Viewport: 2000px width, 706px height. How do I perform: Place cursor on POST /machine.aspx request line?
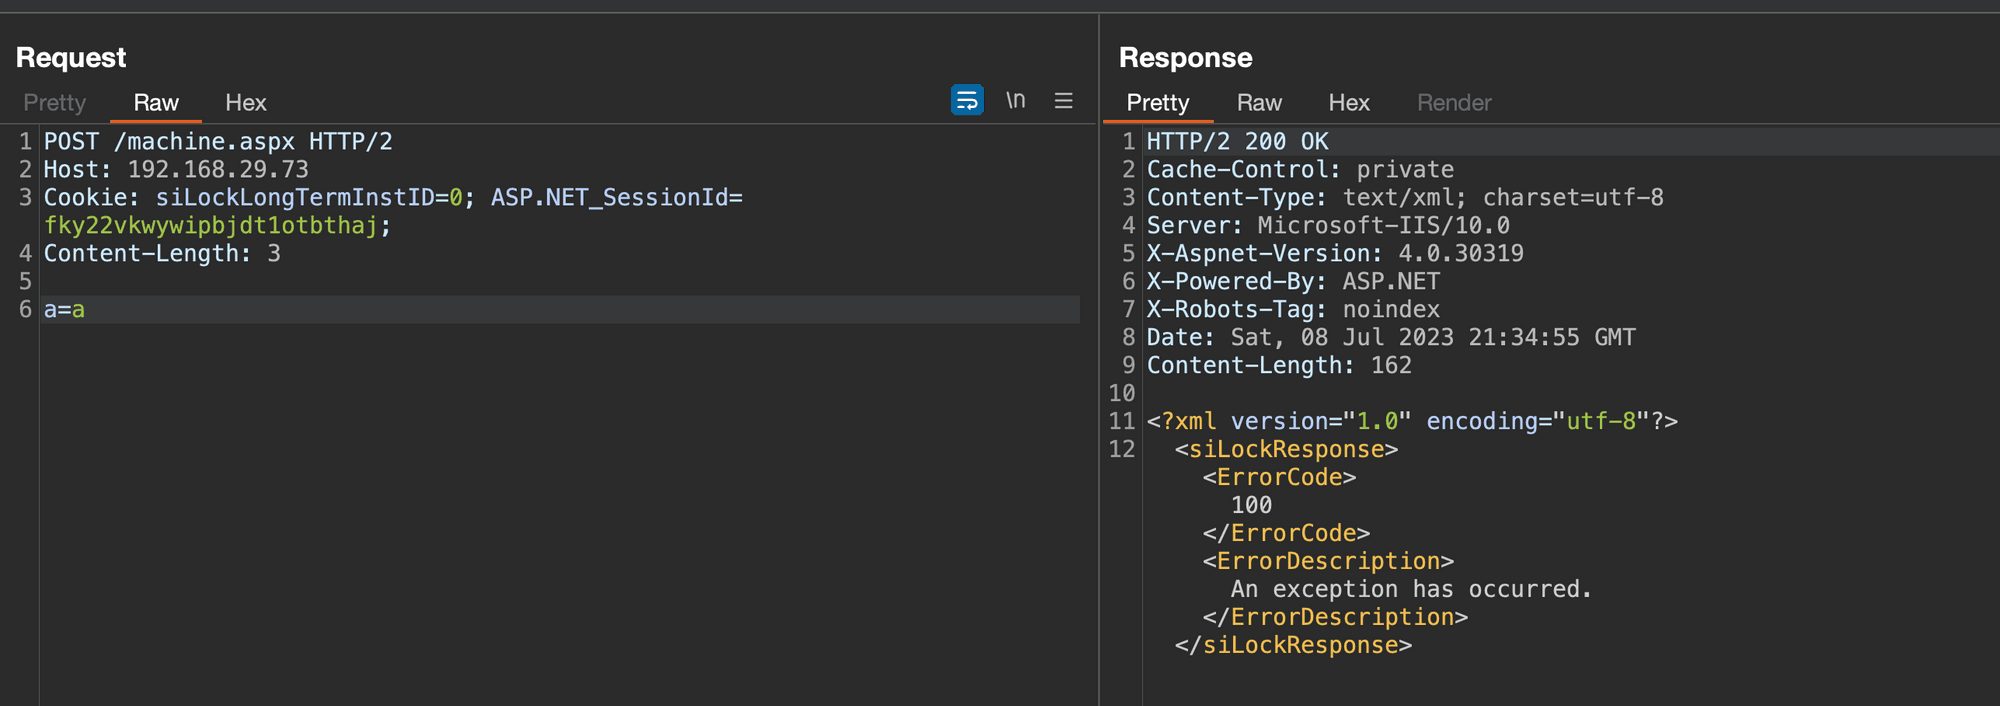pyautogui.click(x=217, y=142)
